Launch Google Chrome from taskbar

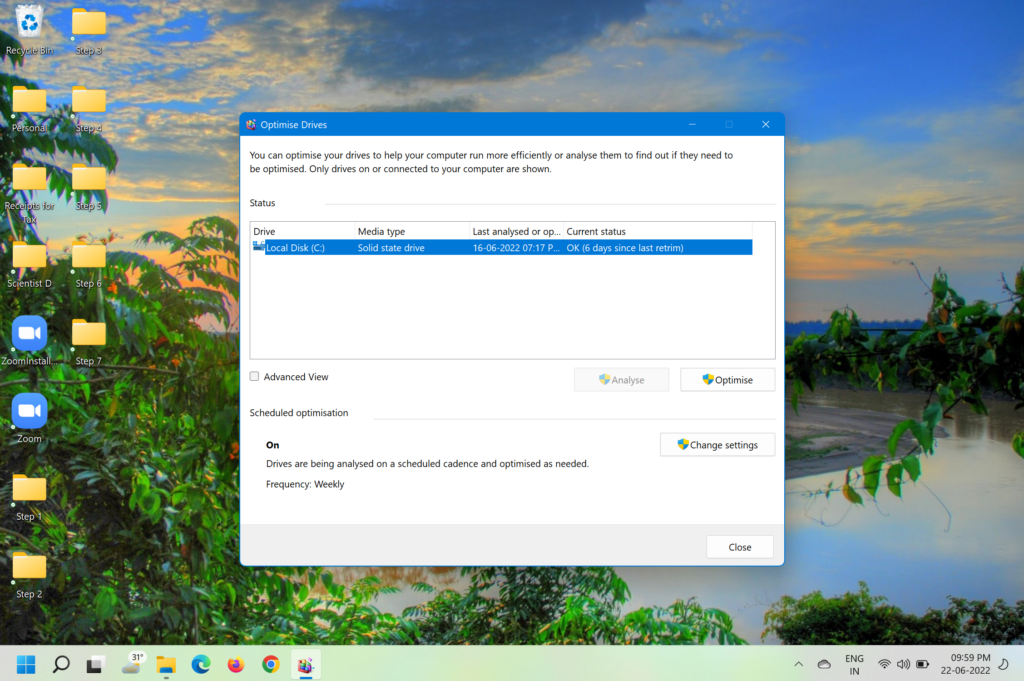click(271, 665)
